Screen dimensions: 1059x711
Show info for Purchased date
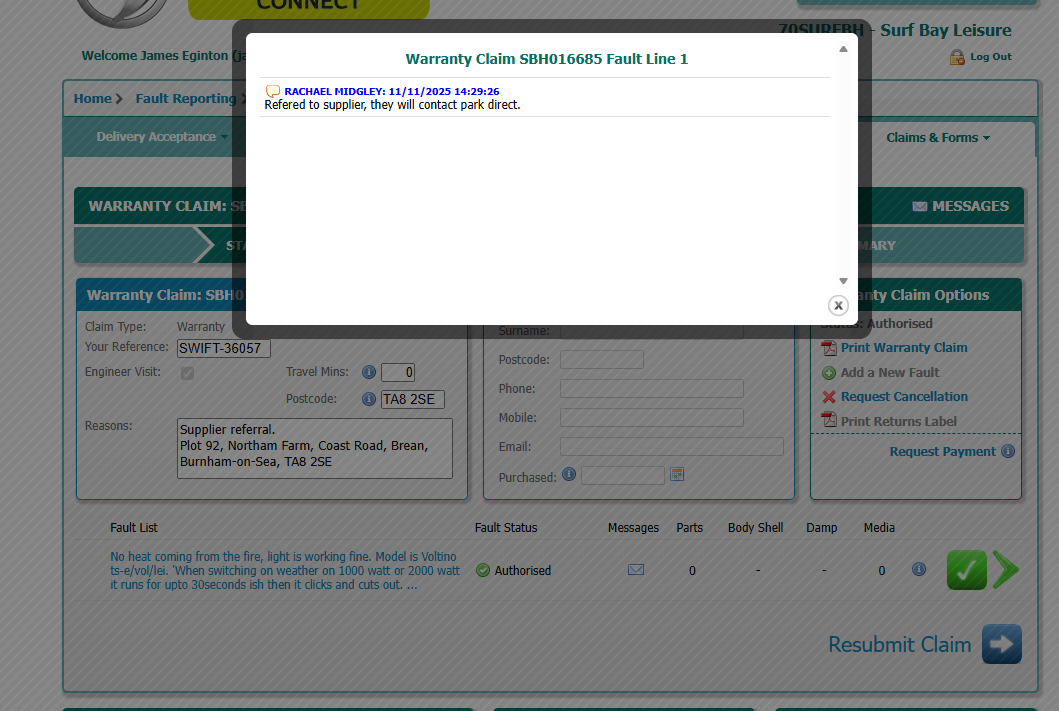point(569,475)
